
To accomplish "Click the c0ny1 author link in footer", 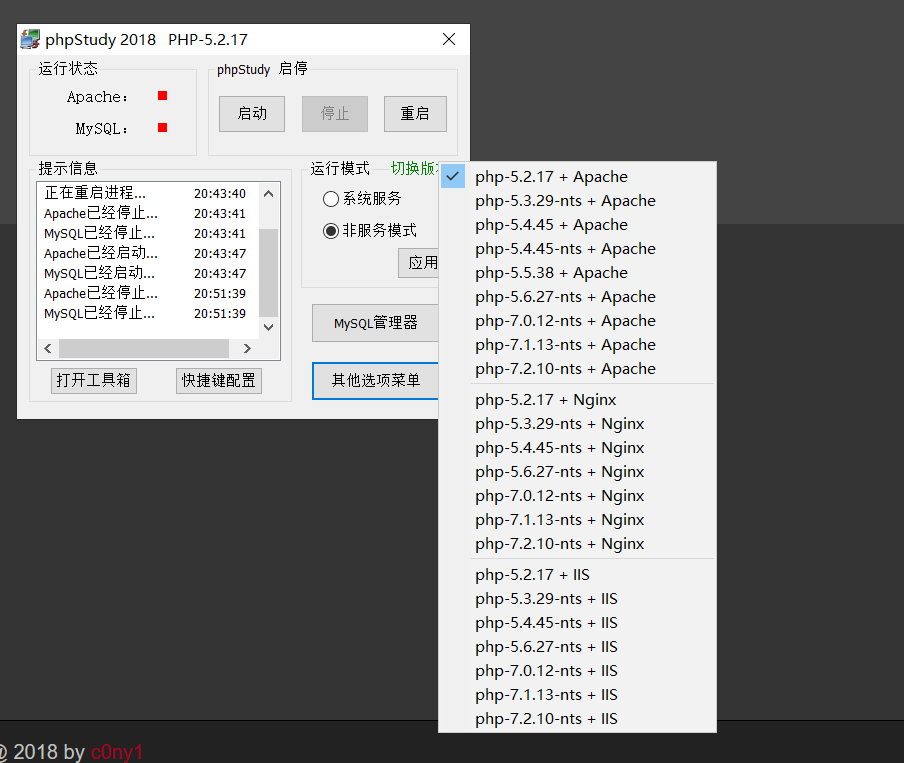I will pos(116,752).
